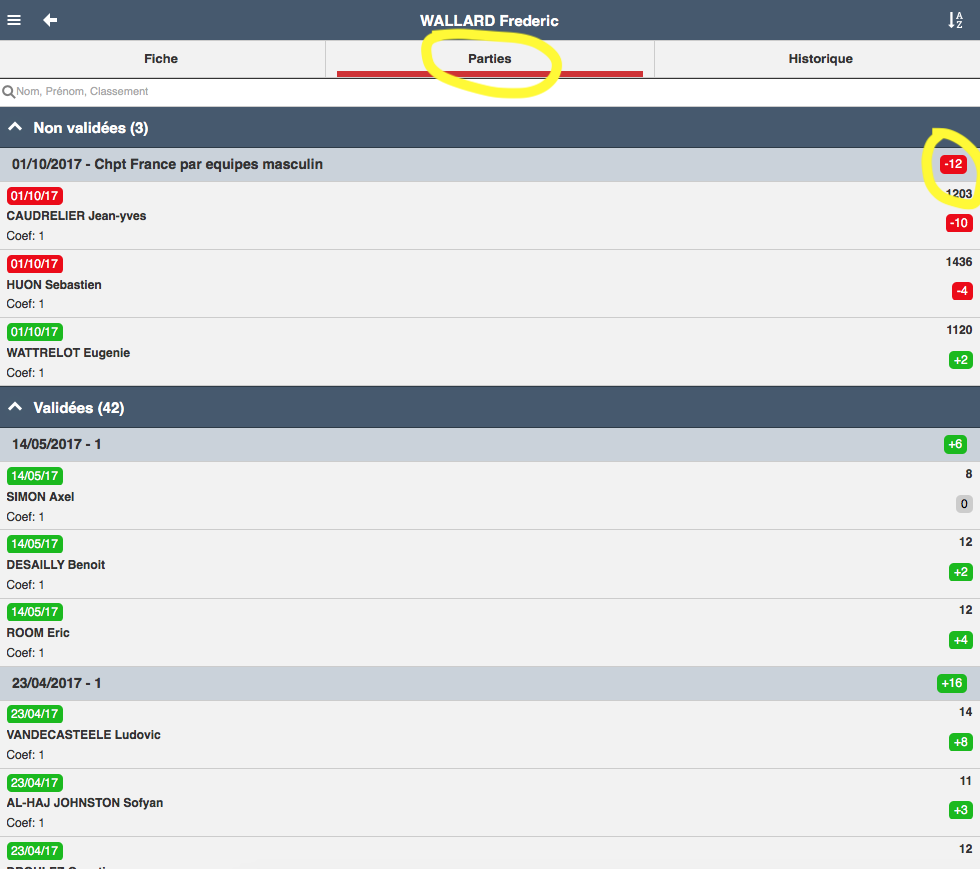Switch to the Fiche tab
Screen dimensions: 980x869
(161, 59)
